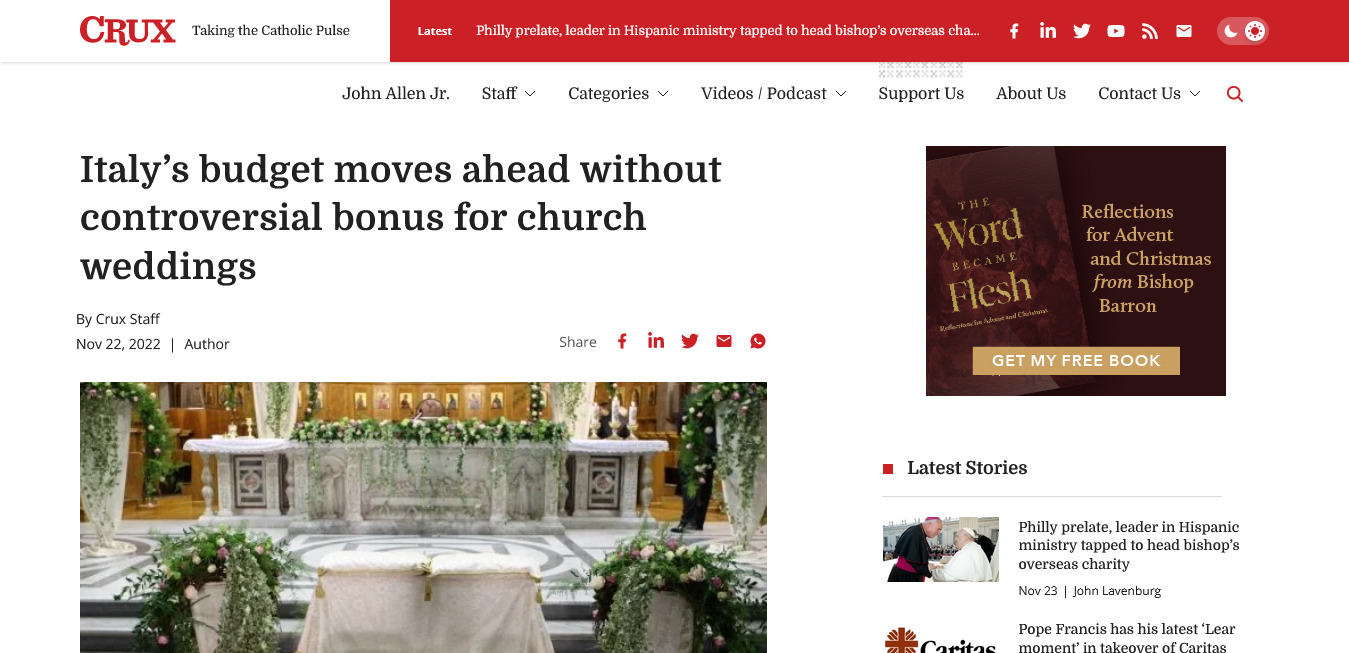Share article by email icon
1349x653 pixels.
click(724, 341)
